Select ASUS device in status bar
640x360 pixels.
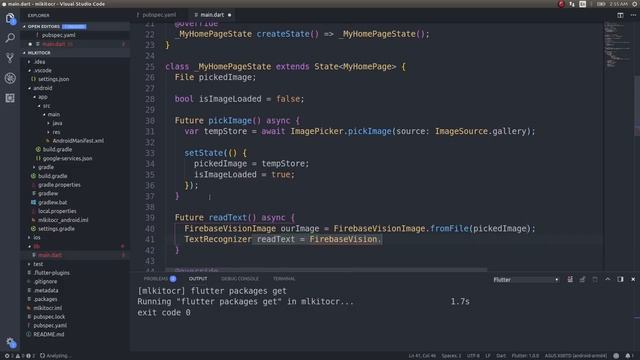point(576,356)
